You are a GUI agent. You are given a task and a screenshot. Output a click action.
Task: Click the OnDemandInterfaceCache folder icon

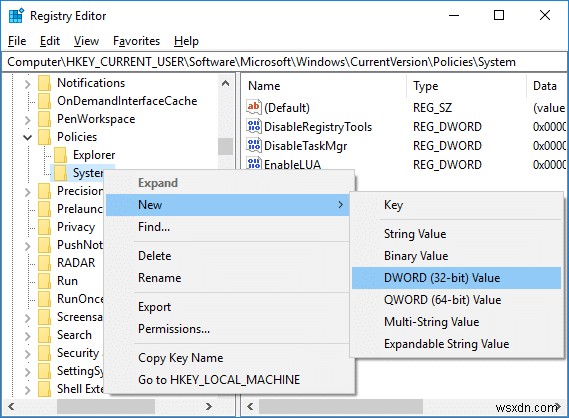click(x=45, y=101)
